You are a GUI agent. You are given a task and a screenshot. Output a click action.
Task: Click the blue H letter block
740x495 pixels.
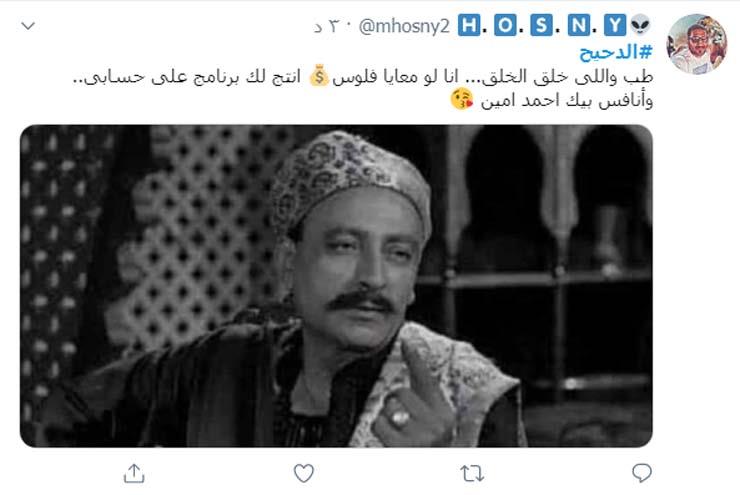pyautogui.click(x=469, y=25)
